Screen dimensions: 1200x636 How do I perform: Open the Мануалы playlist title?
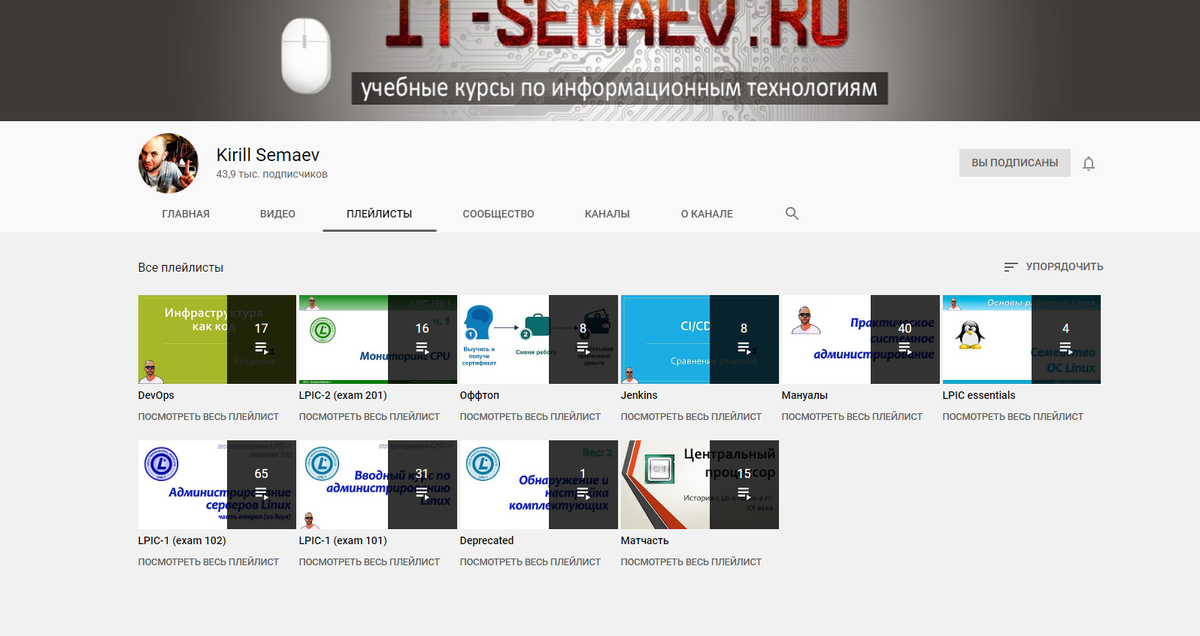[805, 395]
